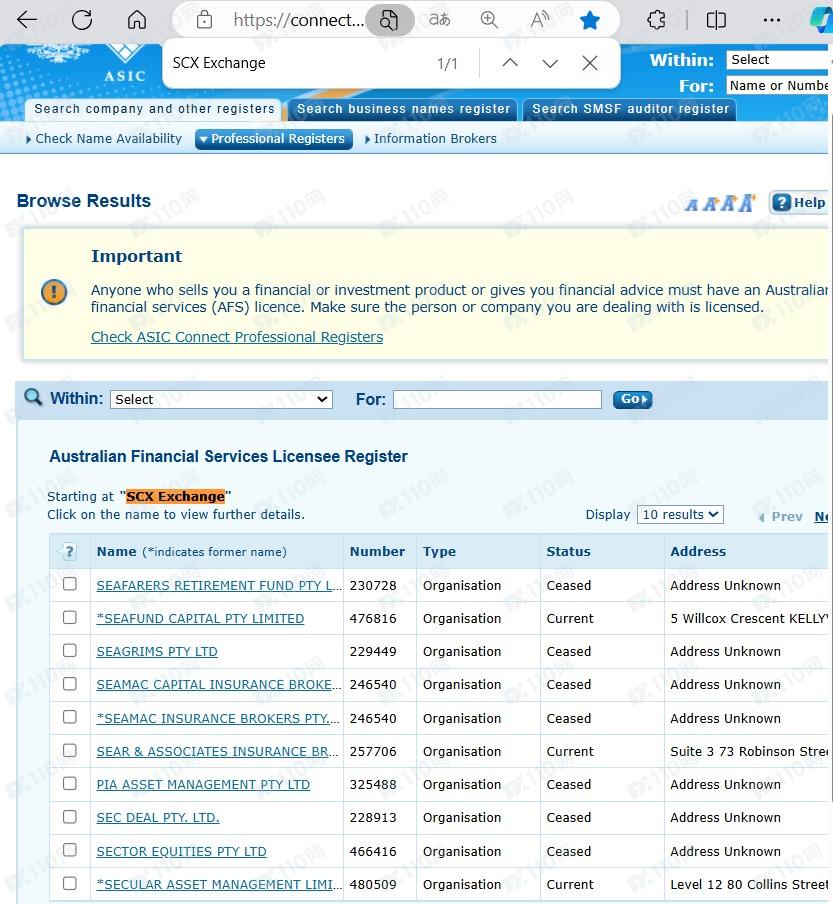
Task: Toggle the blue favorites star
Action: click(590, 21)
